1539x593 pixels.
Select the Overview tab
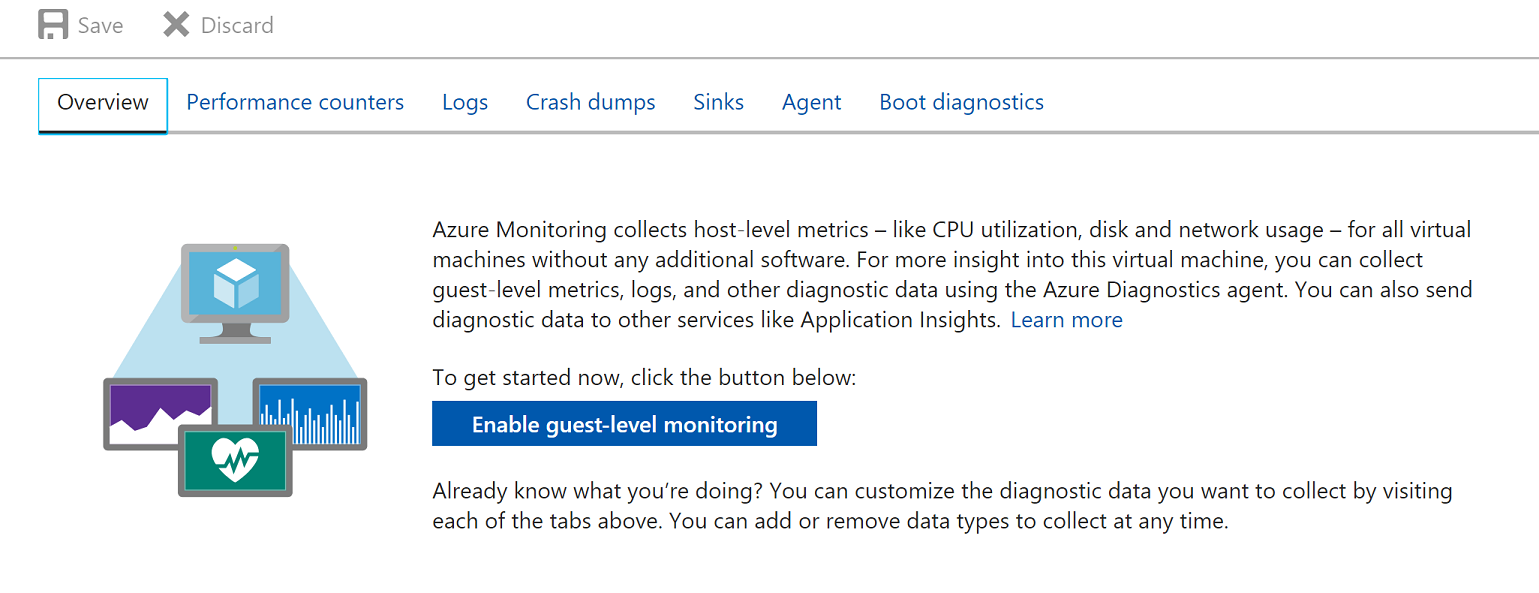(103, 102)
